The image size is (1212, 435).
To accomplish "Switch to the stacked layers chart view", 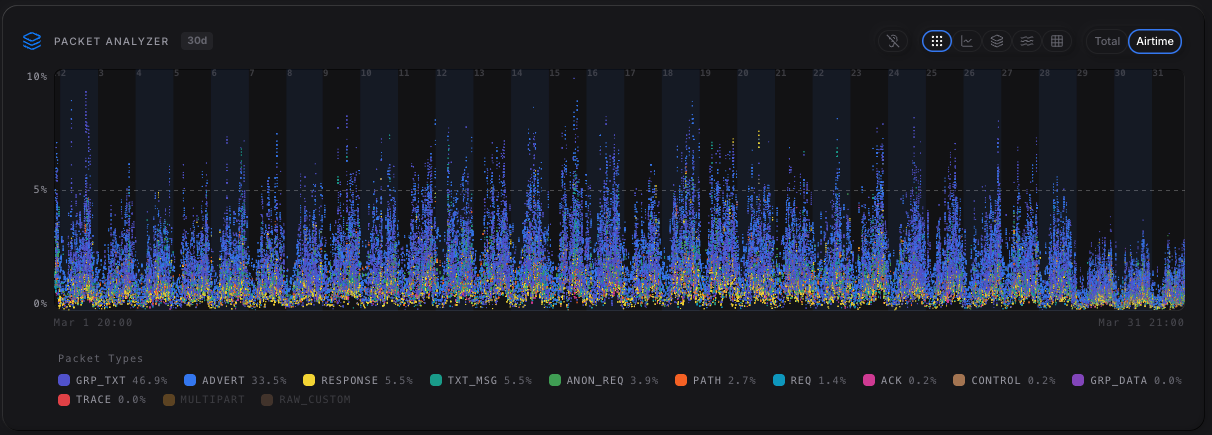I will 997,41.
